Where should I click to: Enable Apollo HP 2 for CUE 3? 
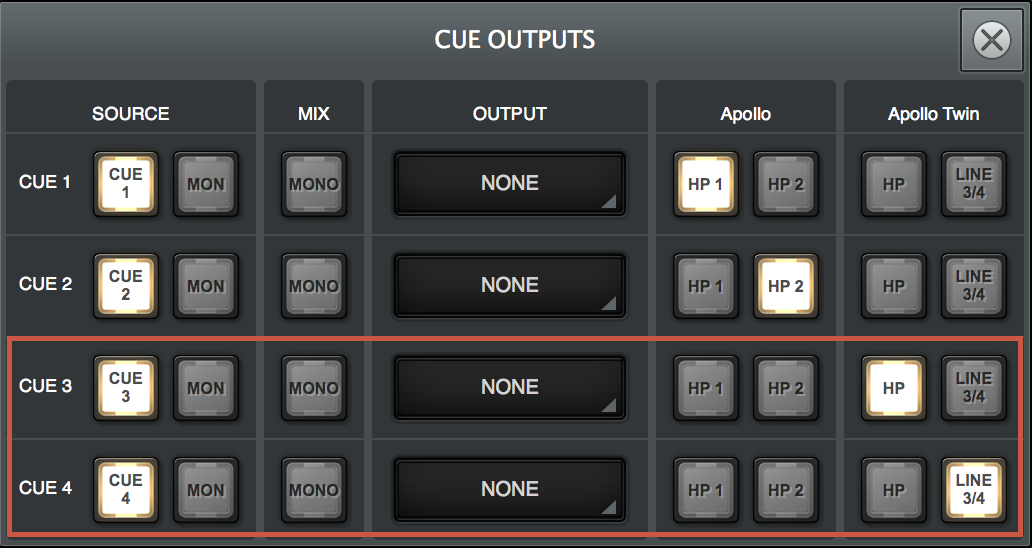pyautogui.click(x=786, y=388)
